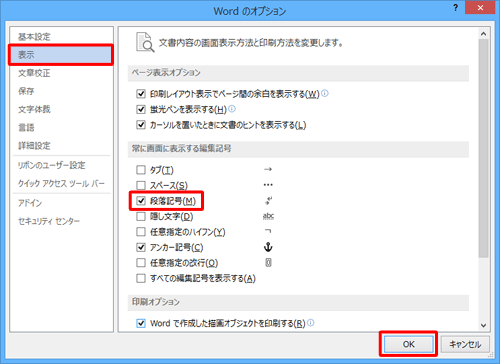Click the tab arrow symbol icon
Viewport: 500px width, 364px height.
click(268, 169)
